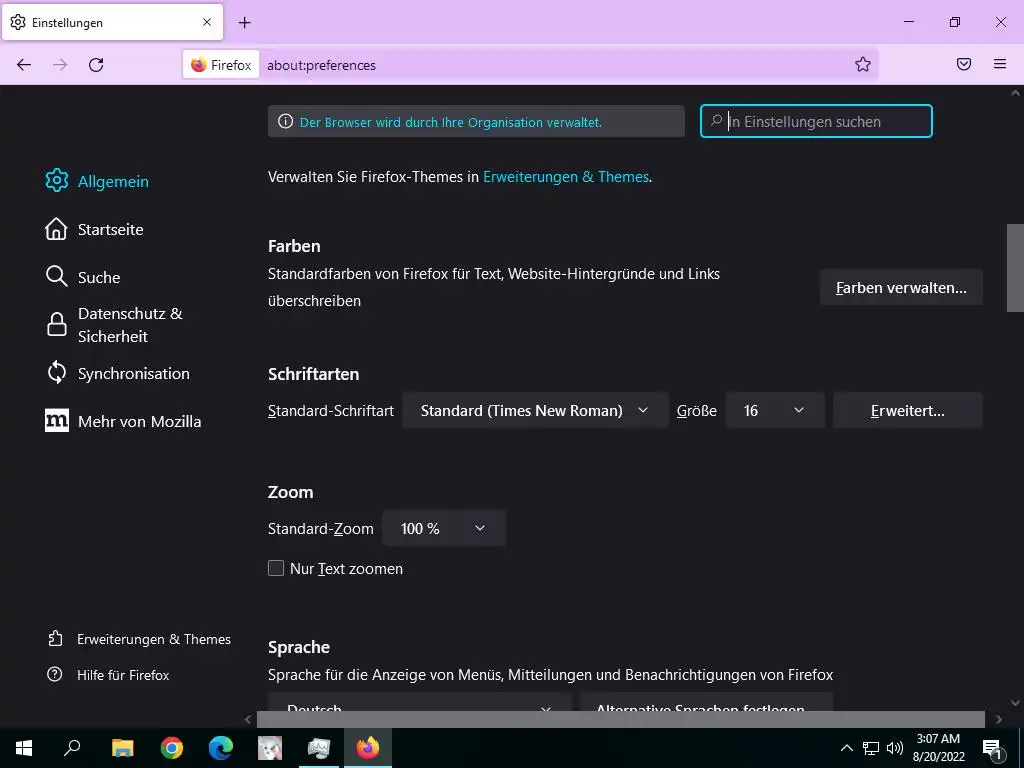This screenshot has width=1024, height=768.
Task: Open the Windows Start menu
Action: click(x=24, y=748)
